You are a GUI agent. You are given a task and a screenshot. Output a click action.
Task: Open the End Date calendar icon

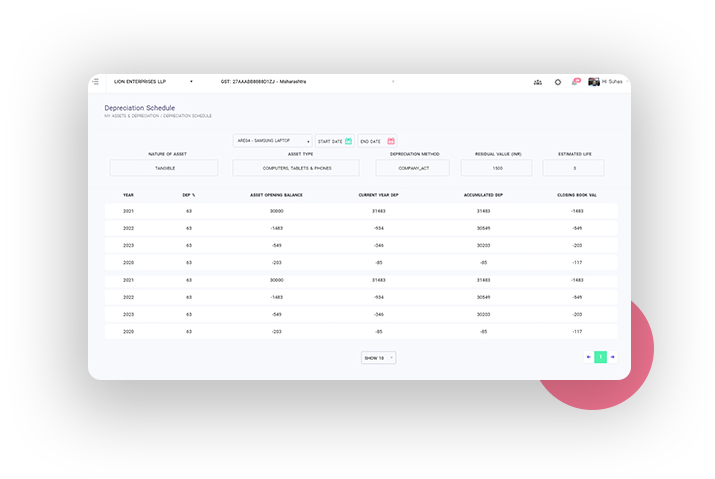pos(391,141)
